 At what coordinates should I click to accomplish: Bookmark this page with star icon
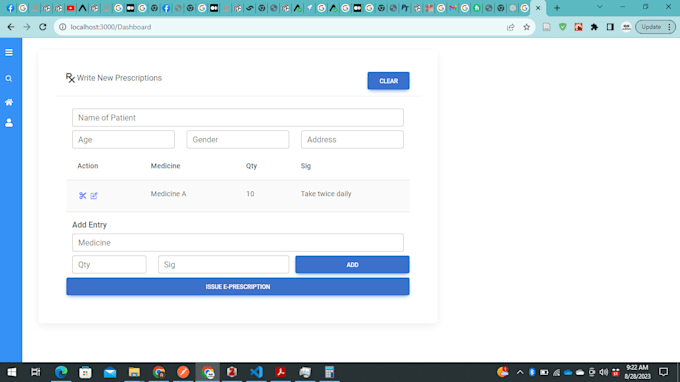526,27
